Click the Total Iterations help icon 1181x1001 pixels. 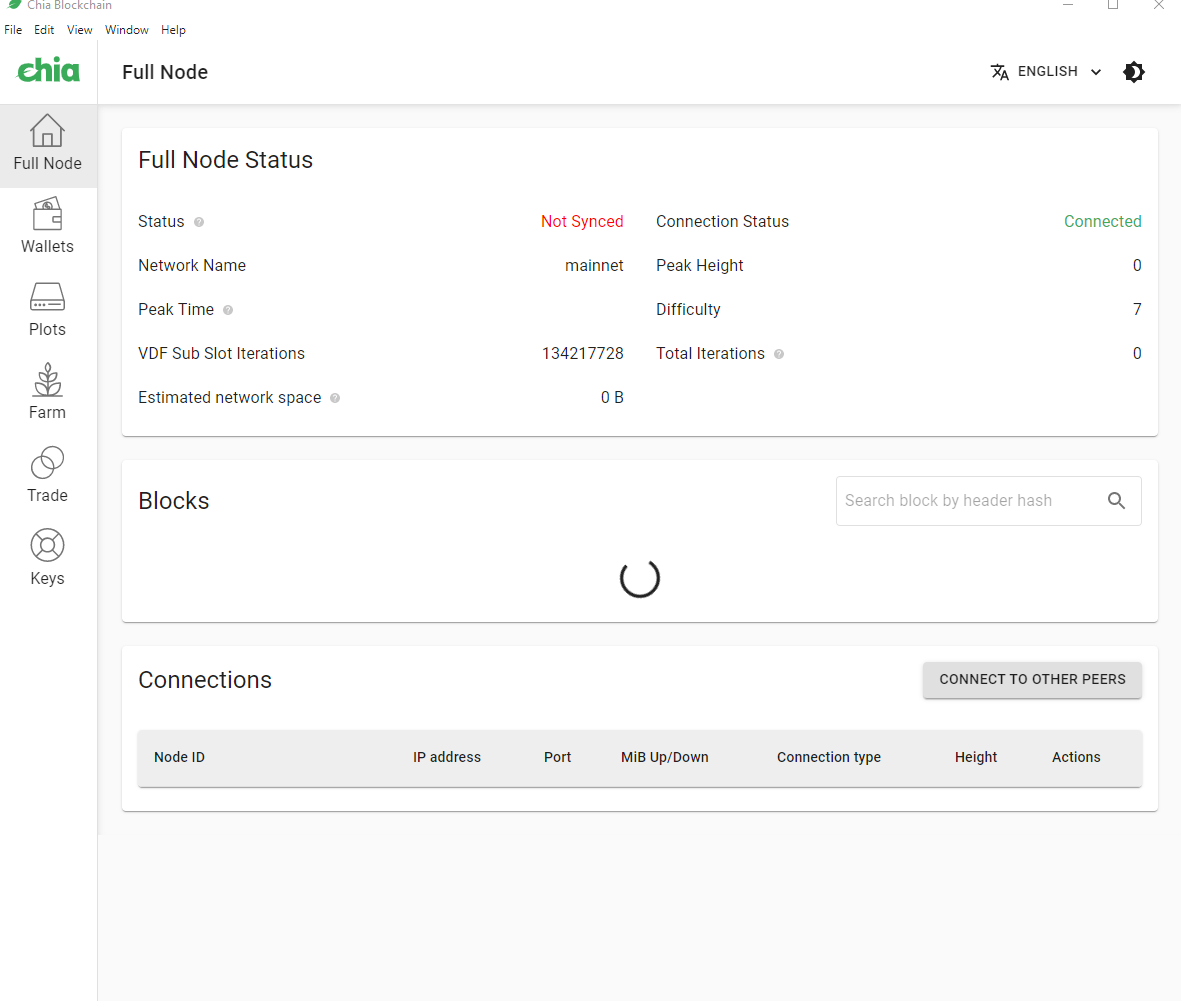[x=779, y=354]
